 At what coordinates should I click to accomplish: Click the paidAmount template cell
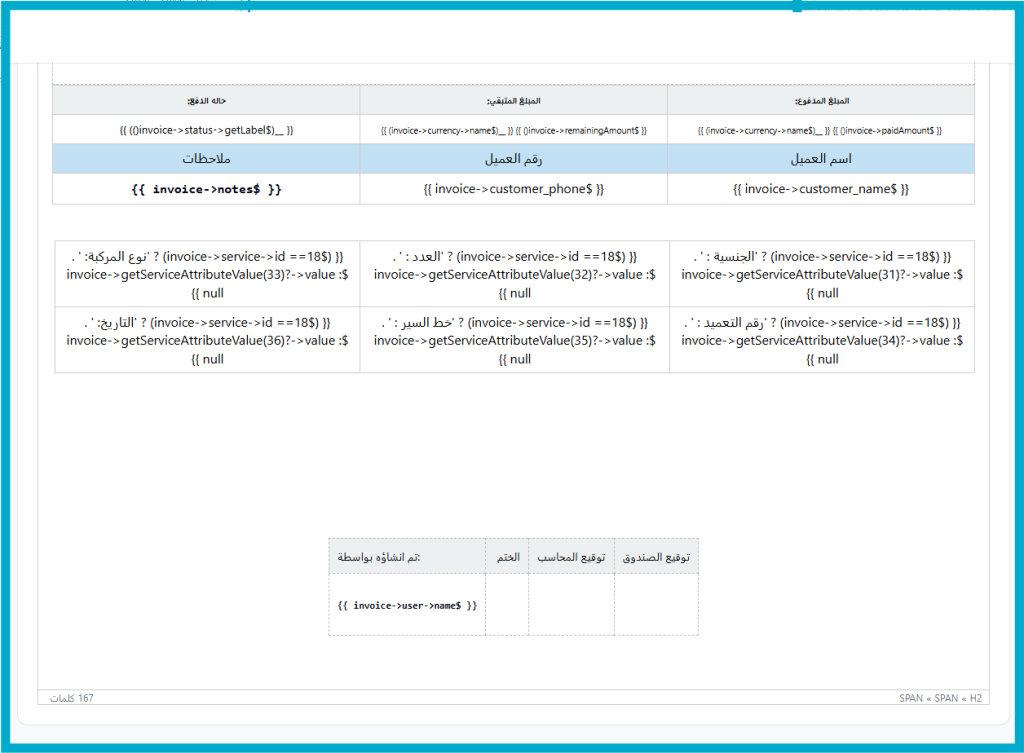click(x=820, y=130)
